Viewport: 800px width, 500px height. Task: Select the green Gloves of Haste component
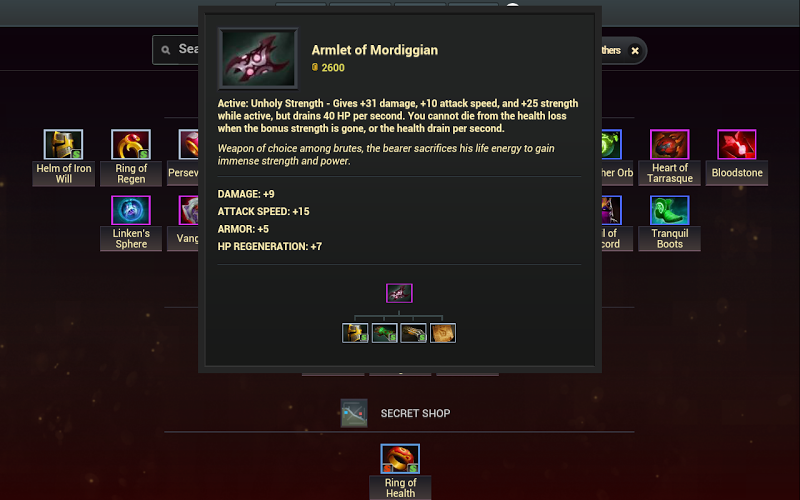click(x=384, y=333)
